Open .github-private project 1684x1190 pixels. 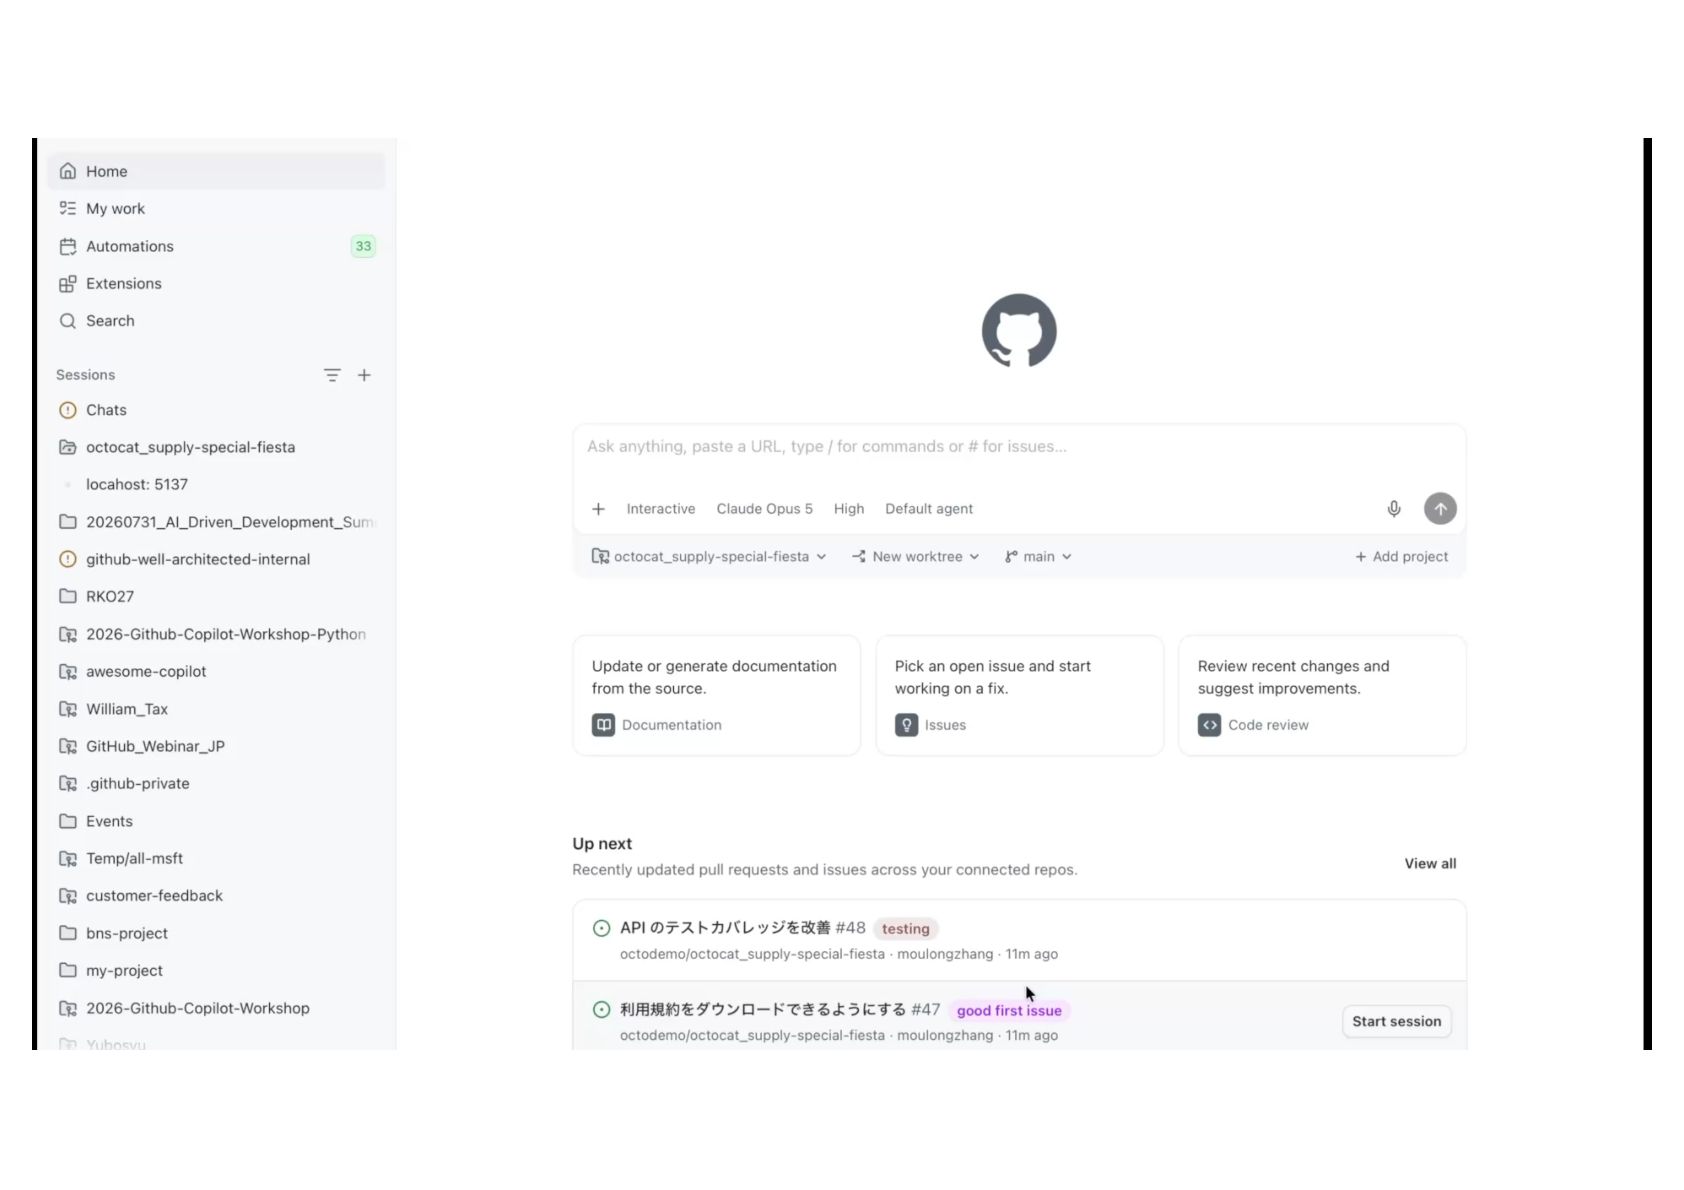[215, 783]
